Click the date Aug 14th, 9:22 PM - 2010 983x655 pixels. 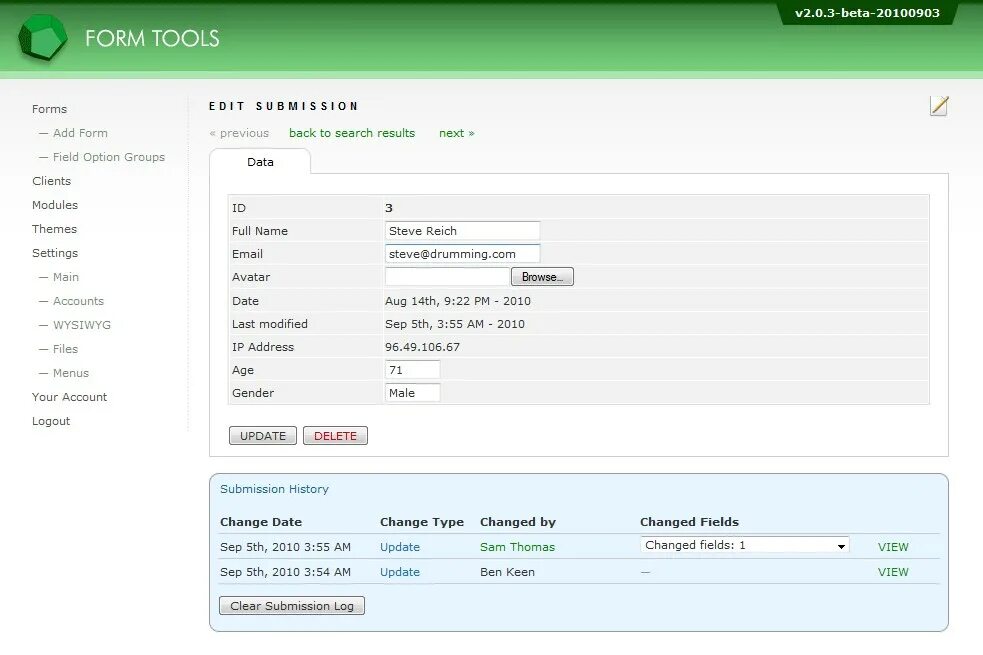[x=458, y=301]
